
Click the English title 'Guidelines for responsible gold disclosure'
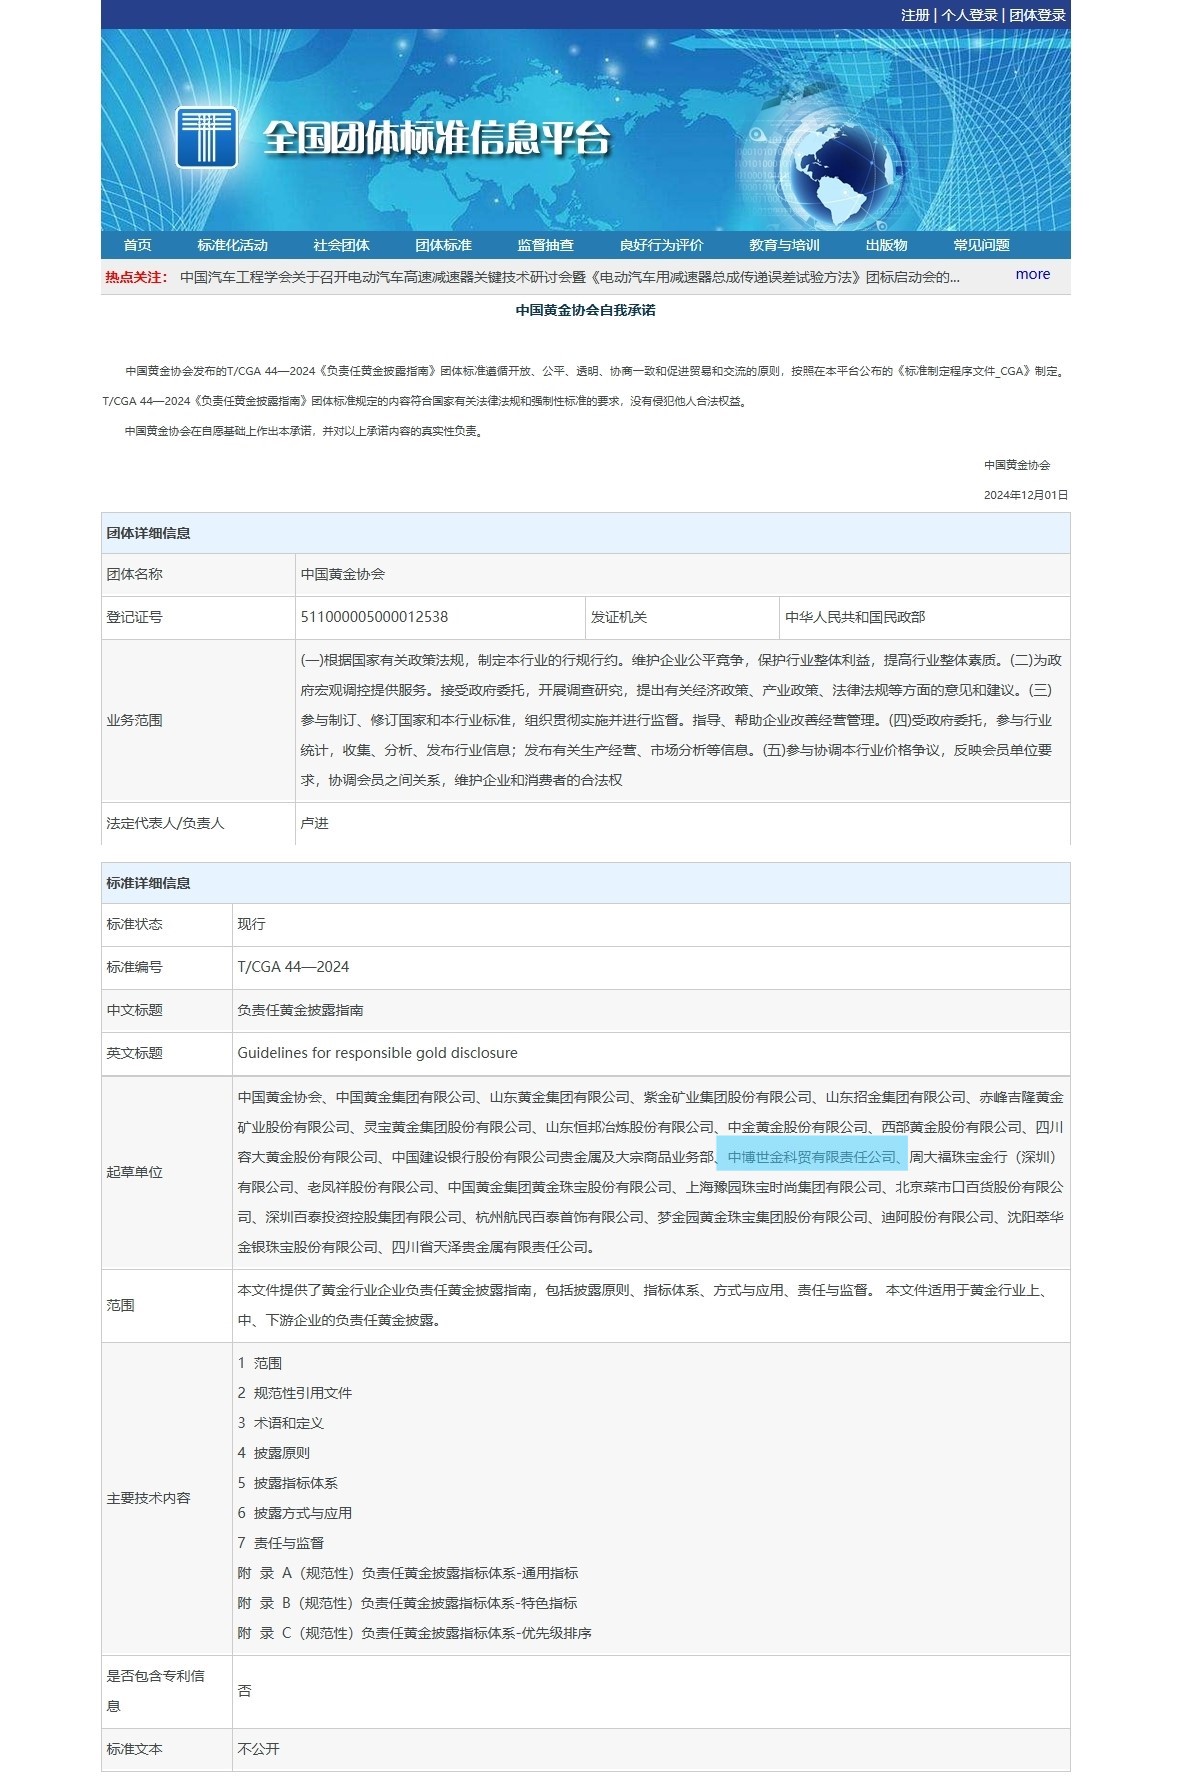[377, 1053]
